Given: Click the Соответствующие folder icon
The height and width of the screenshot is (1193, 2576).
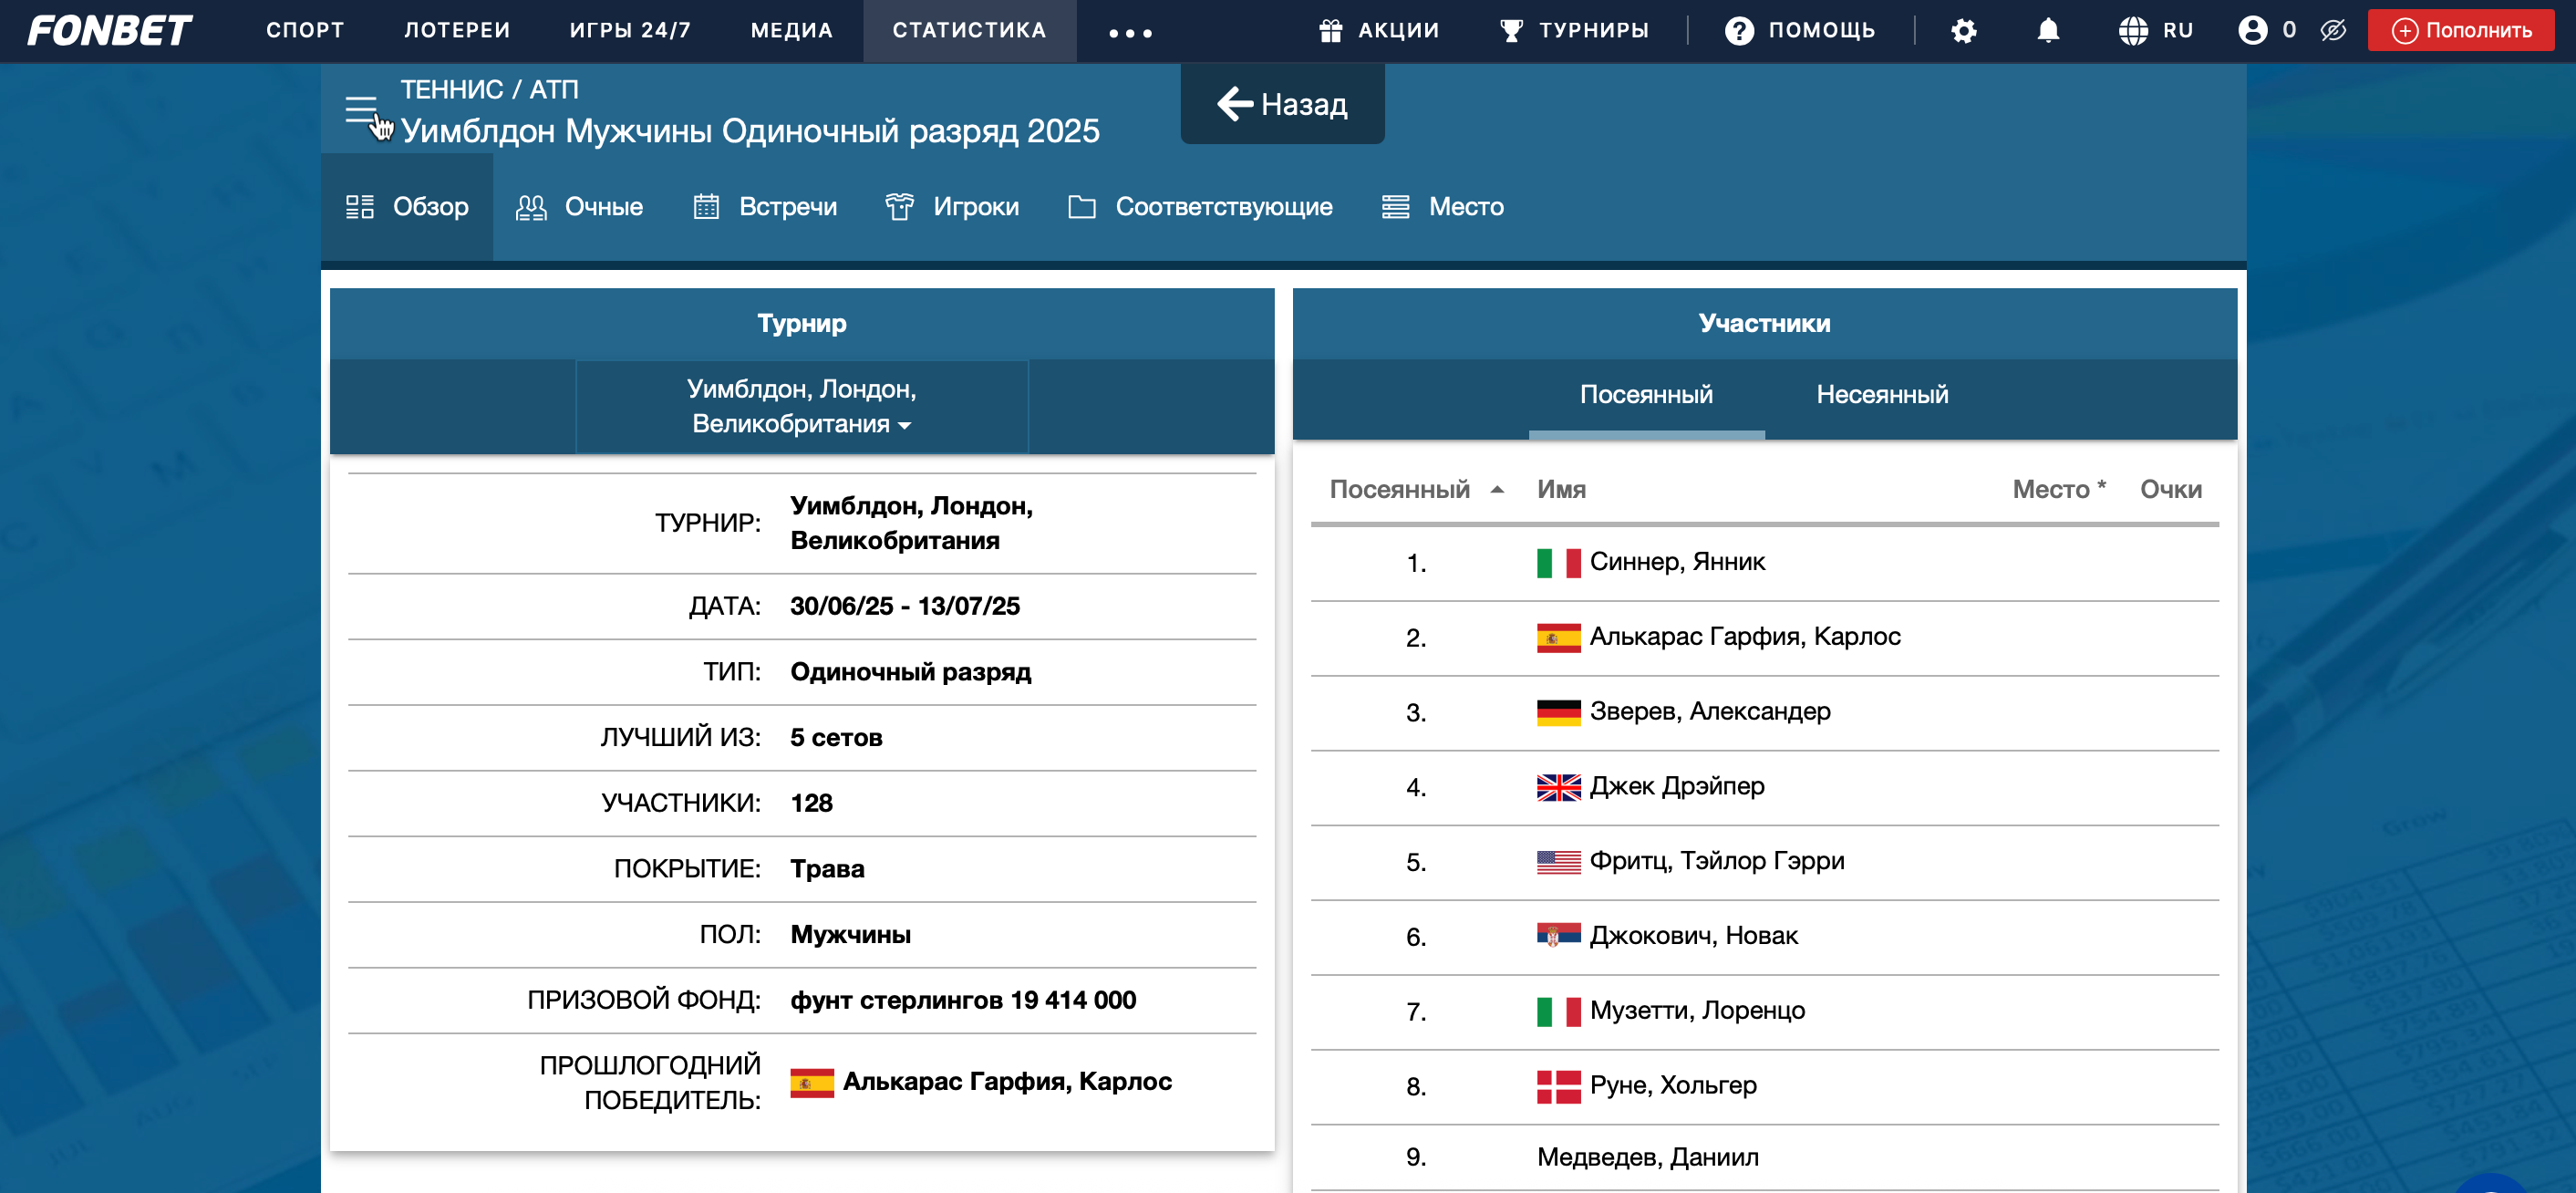Looking at the screenshot, I should point(1082,207).
